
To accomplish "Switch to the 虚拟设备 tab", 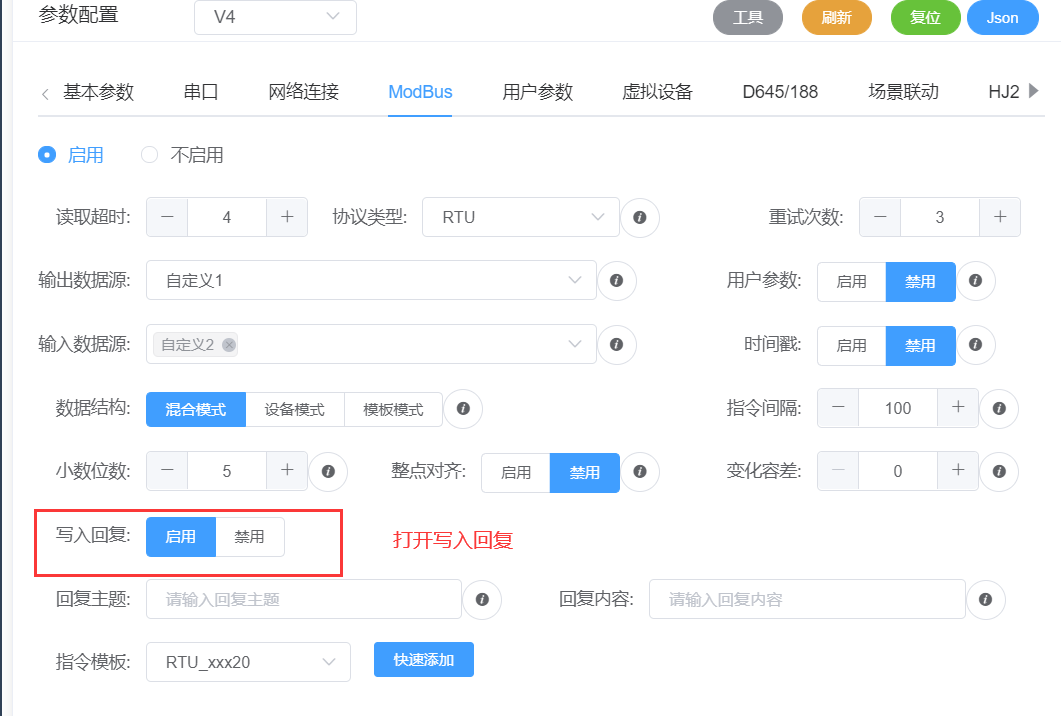I will click(657, 92).
